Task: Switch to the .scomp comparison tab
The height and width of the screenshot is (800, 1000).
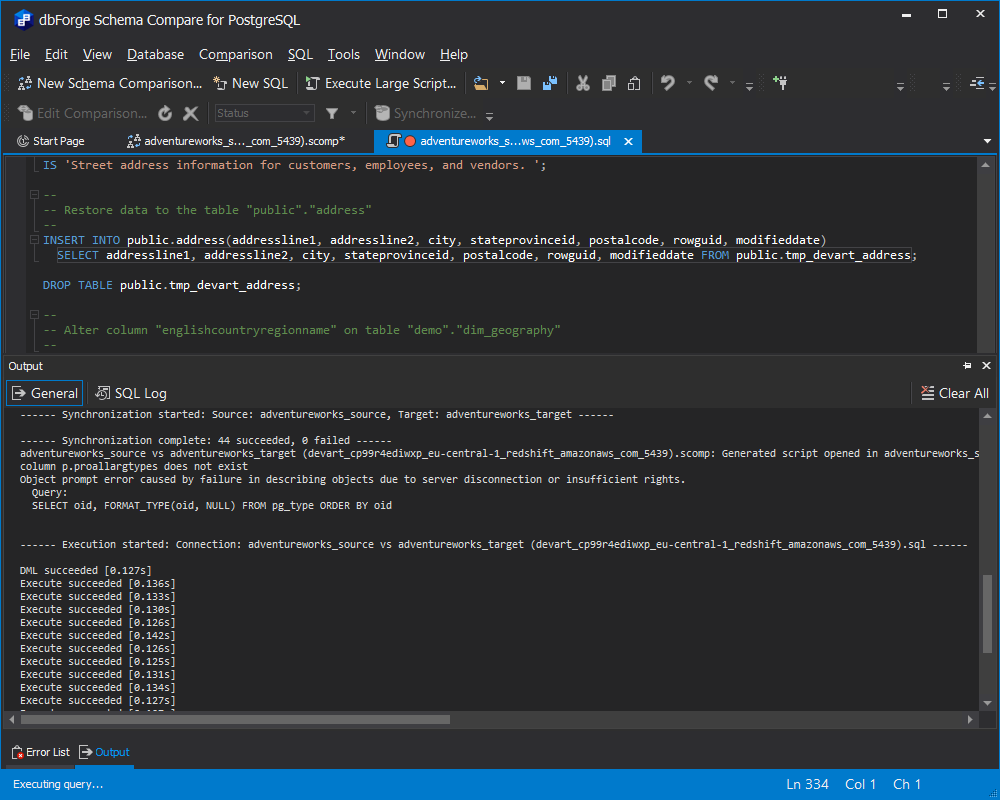Action: coord(236,141)
